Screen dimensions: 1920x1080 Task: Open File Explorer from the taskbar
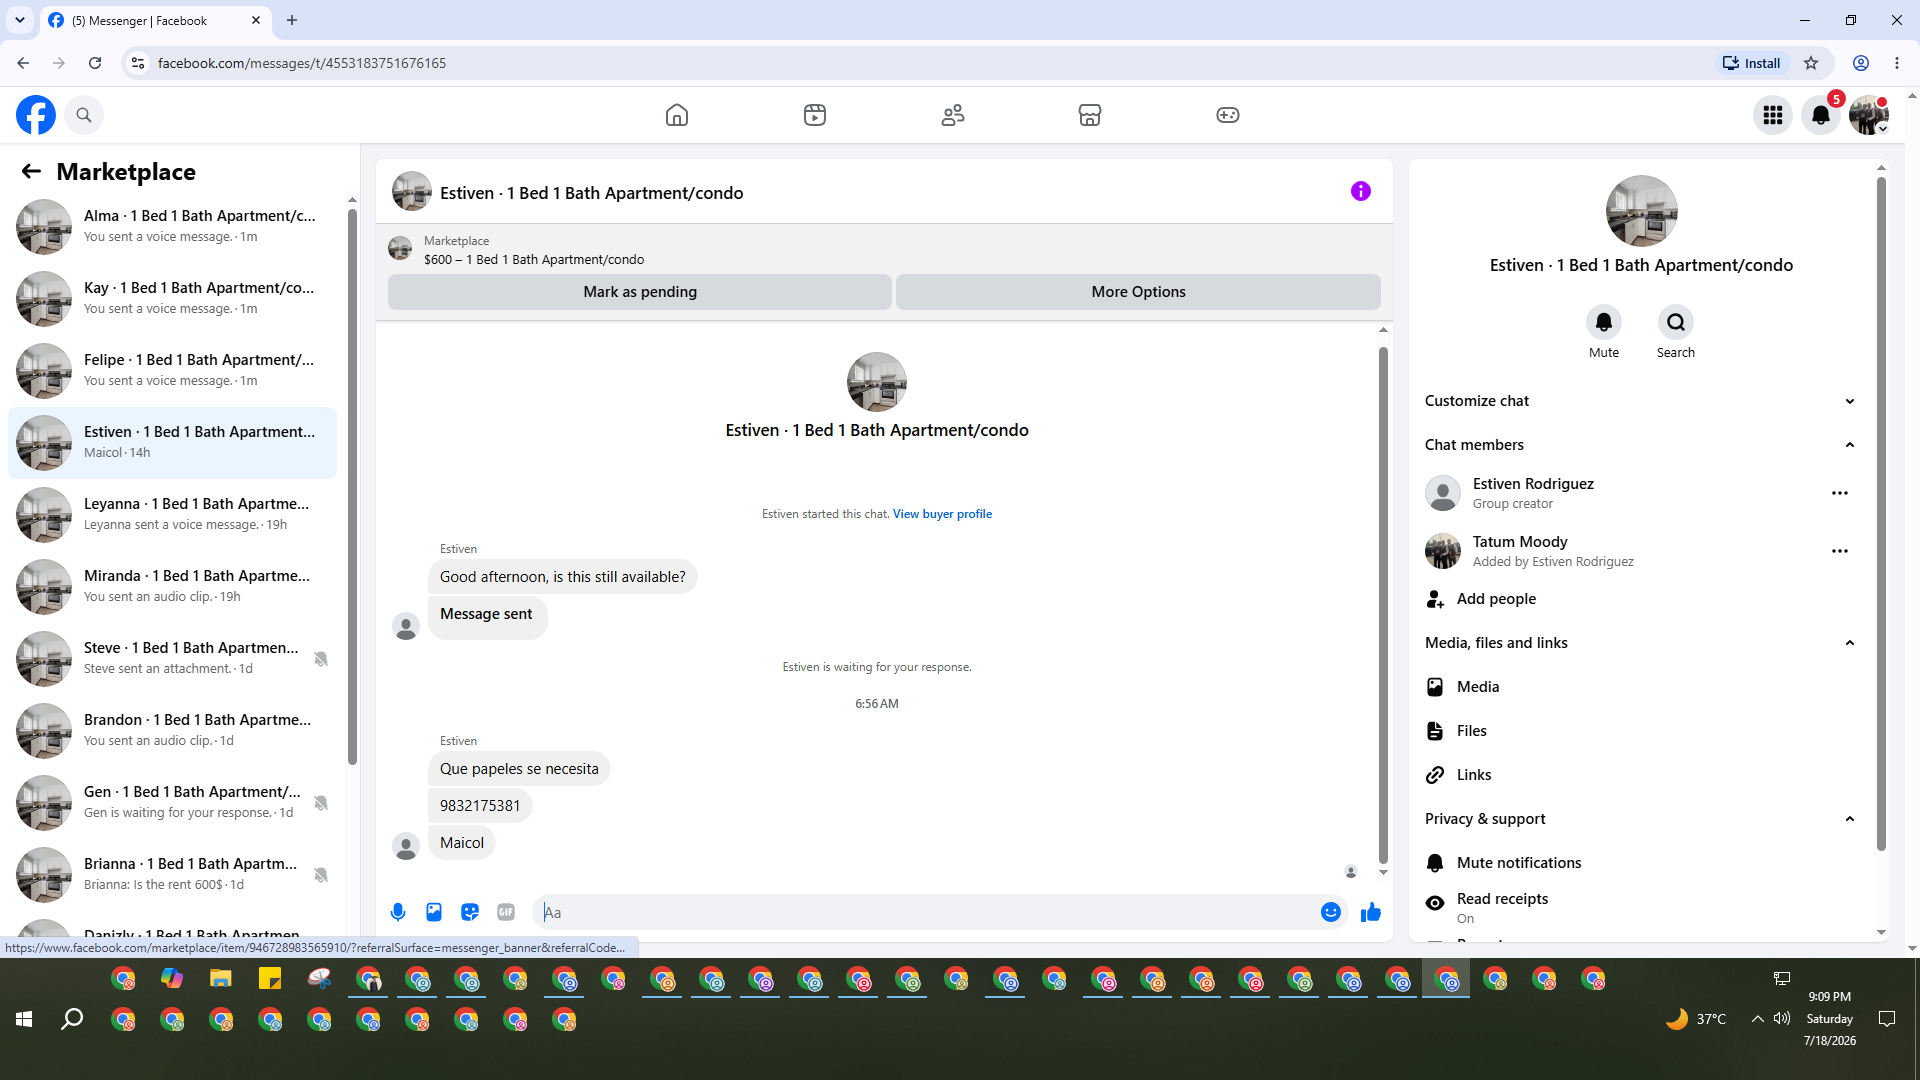click(221, 979)
